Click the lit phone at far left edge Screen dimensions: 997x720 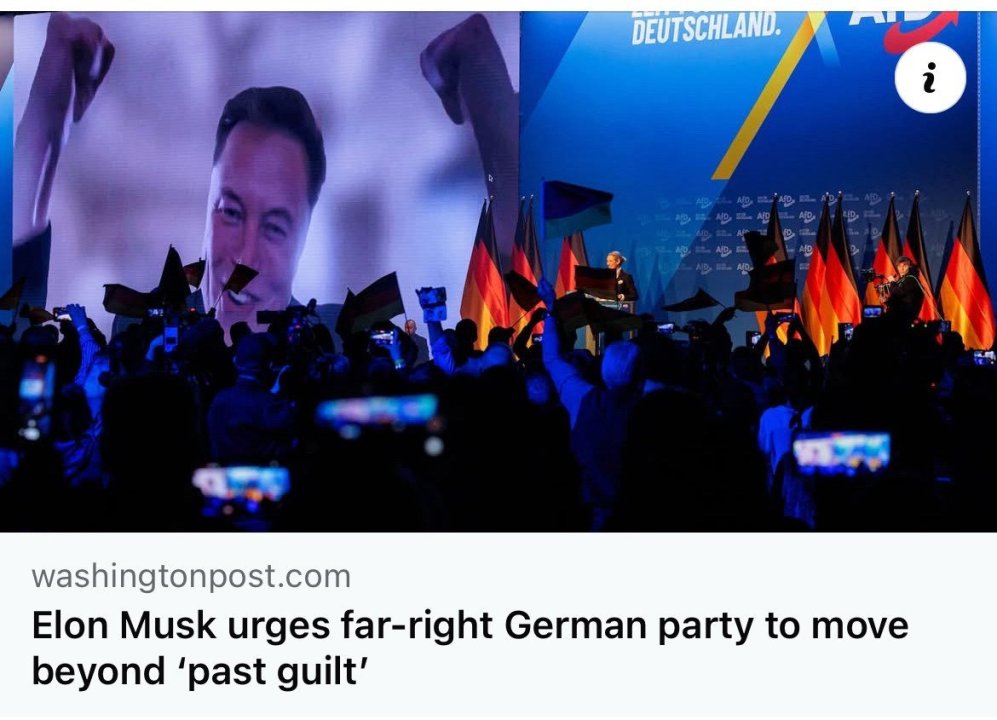click(x=36, y=398)
